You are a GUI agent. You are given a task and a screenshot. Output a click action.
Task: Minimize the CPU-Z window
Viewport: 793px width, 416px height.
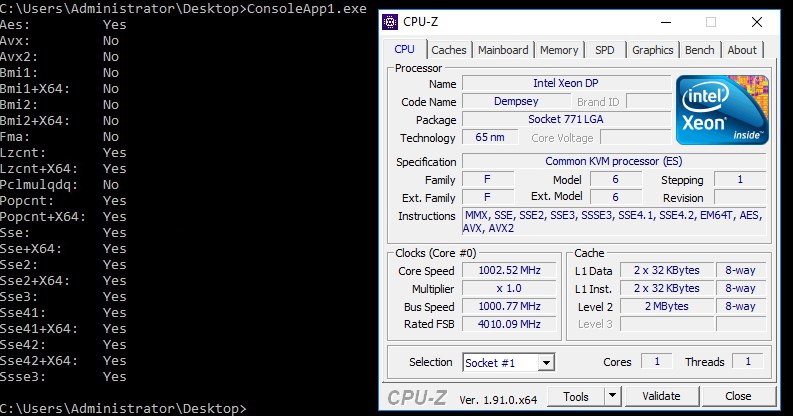[666, 22]
